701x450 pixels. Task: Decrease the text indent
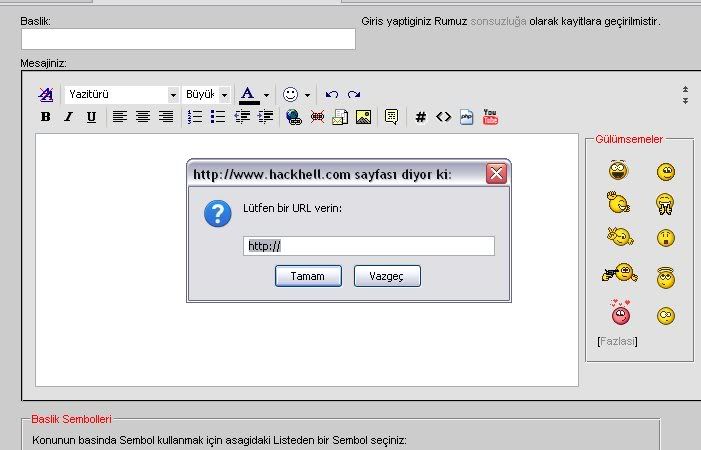(x=242, y=117)
